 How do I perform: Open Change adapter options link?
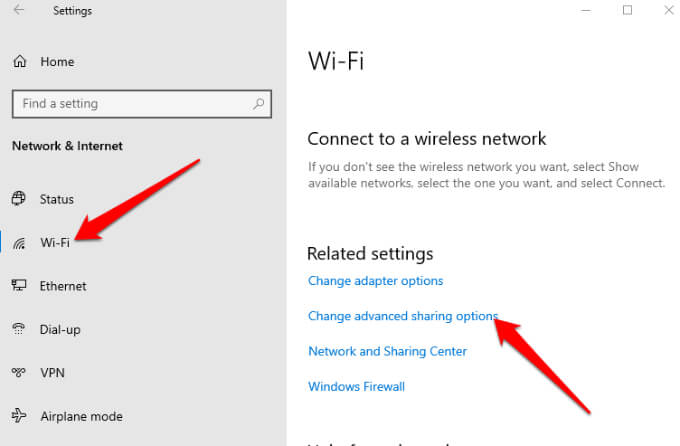coord(375,281)
